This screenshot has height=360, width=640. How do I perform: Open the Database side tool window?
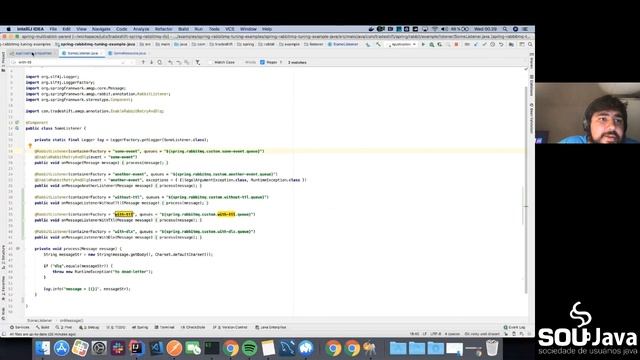tap(531, 86)
